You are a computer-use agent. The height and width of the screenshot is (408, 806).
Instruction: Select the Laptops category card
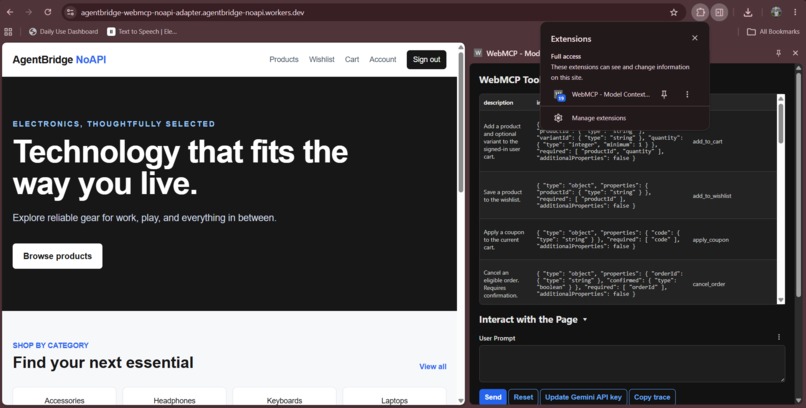click(x=394, y=398)
